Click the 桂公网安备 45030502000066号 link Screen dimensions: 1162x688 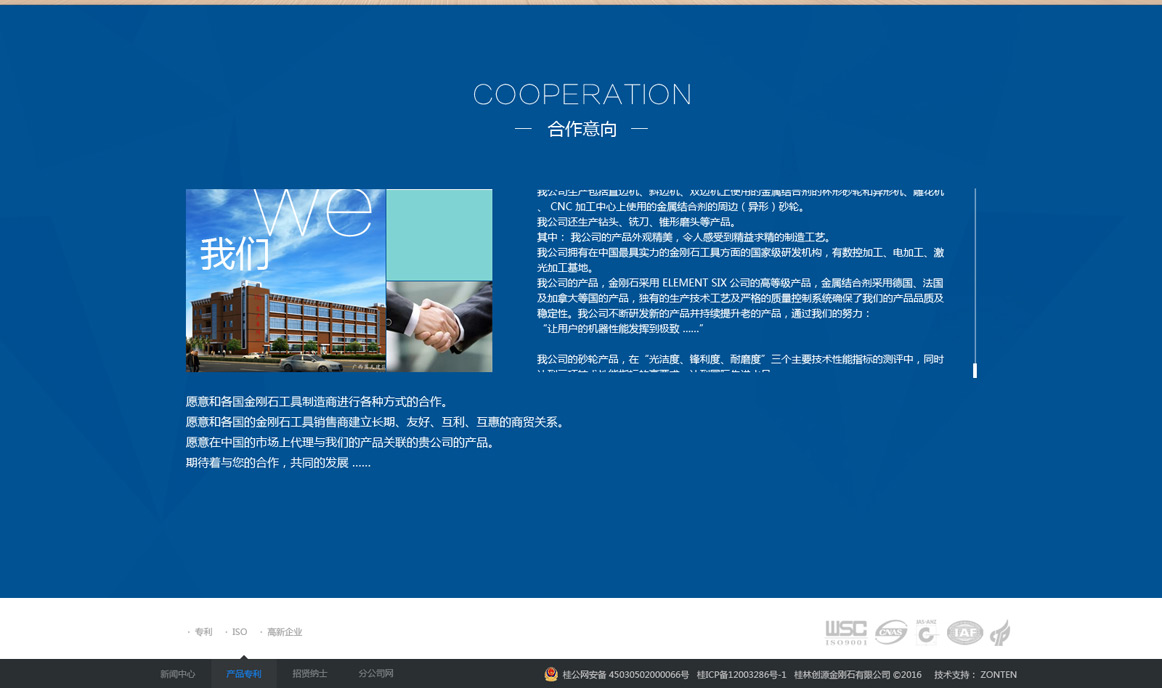pyautogui.click(x=625, y=675)
